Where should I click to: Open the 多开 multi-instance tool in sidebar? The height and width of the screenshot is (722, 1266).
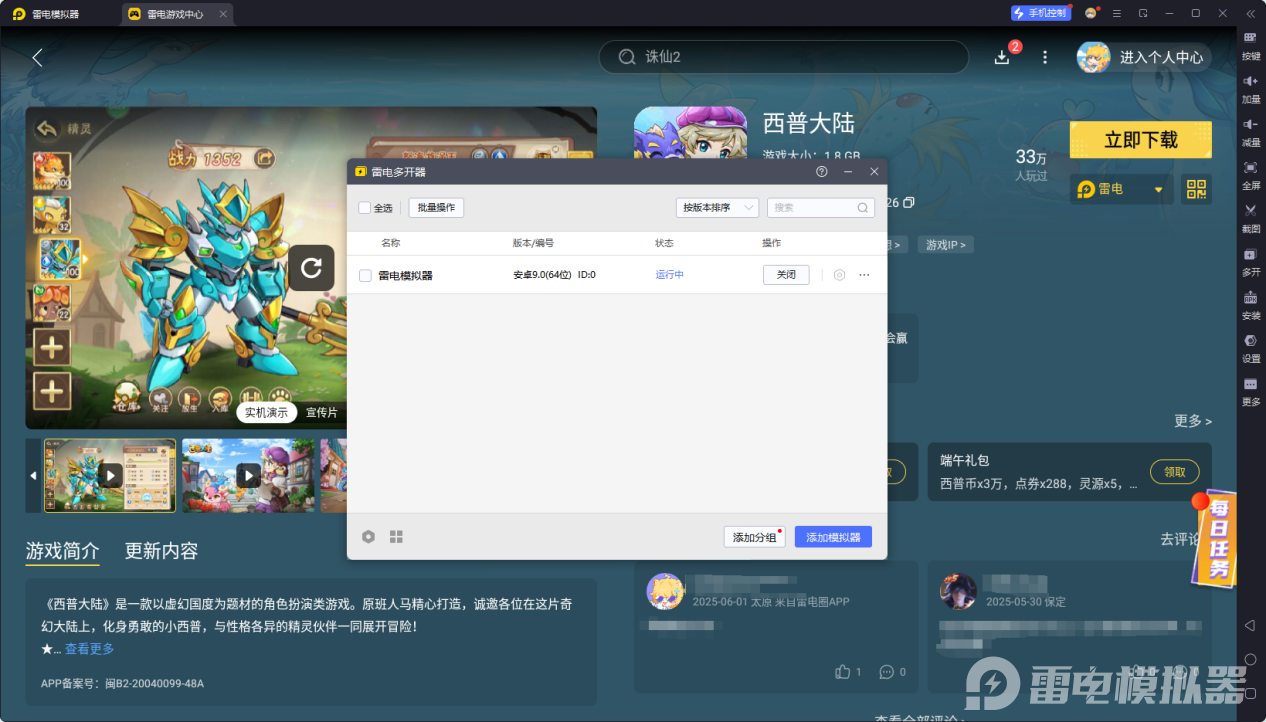coord(1251,260)
